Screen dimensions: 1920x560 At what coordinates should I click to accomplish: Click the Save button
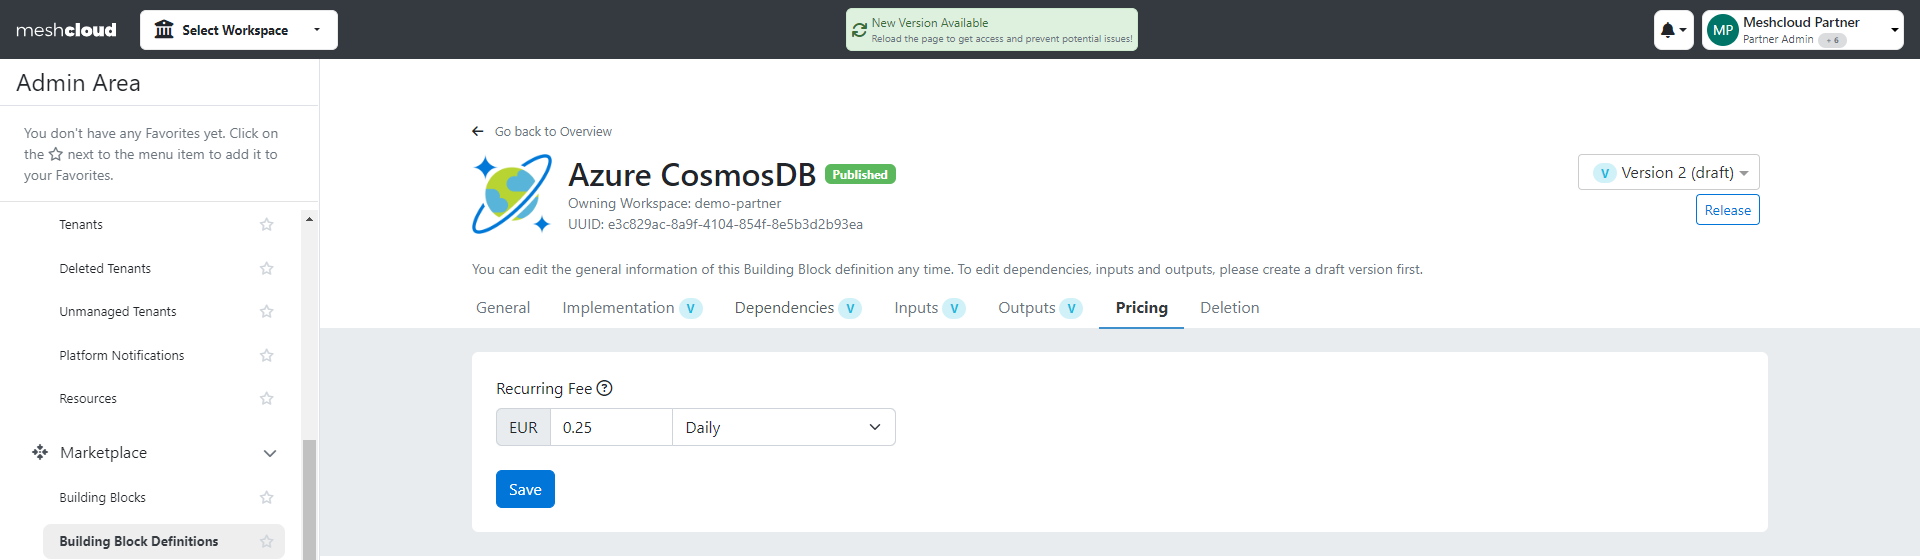tap(525, 489)
